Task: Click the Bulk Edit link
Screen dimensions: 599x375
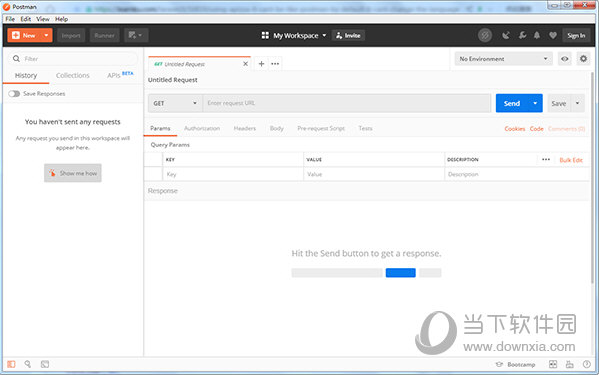Action: [x=571, y=160]
